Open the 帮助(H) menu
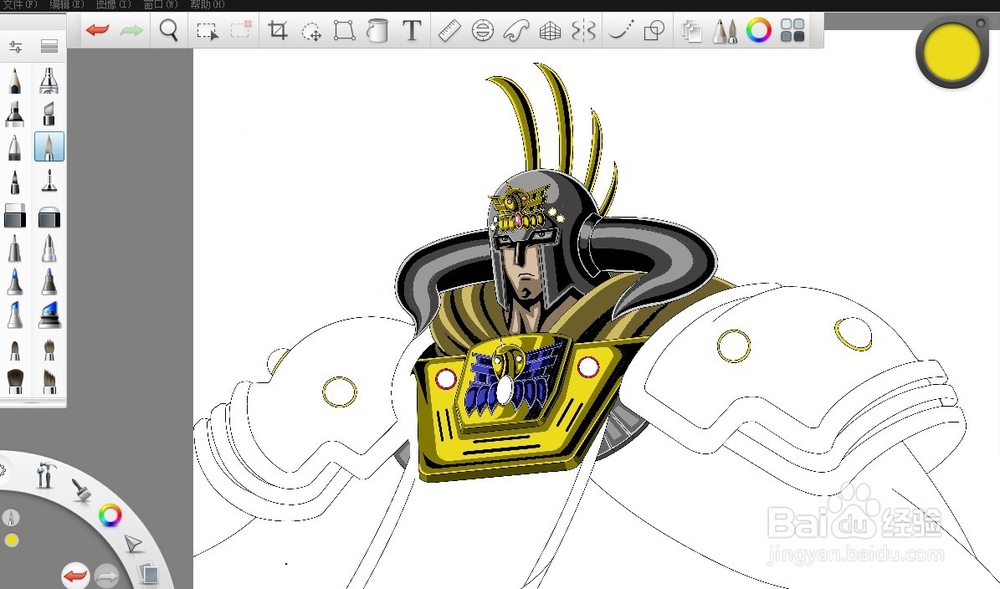 (x=207, y=4)
